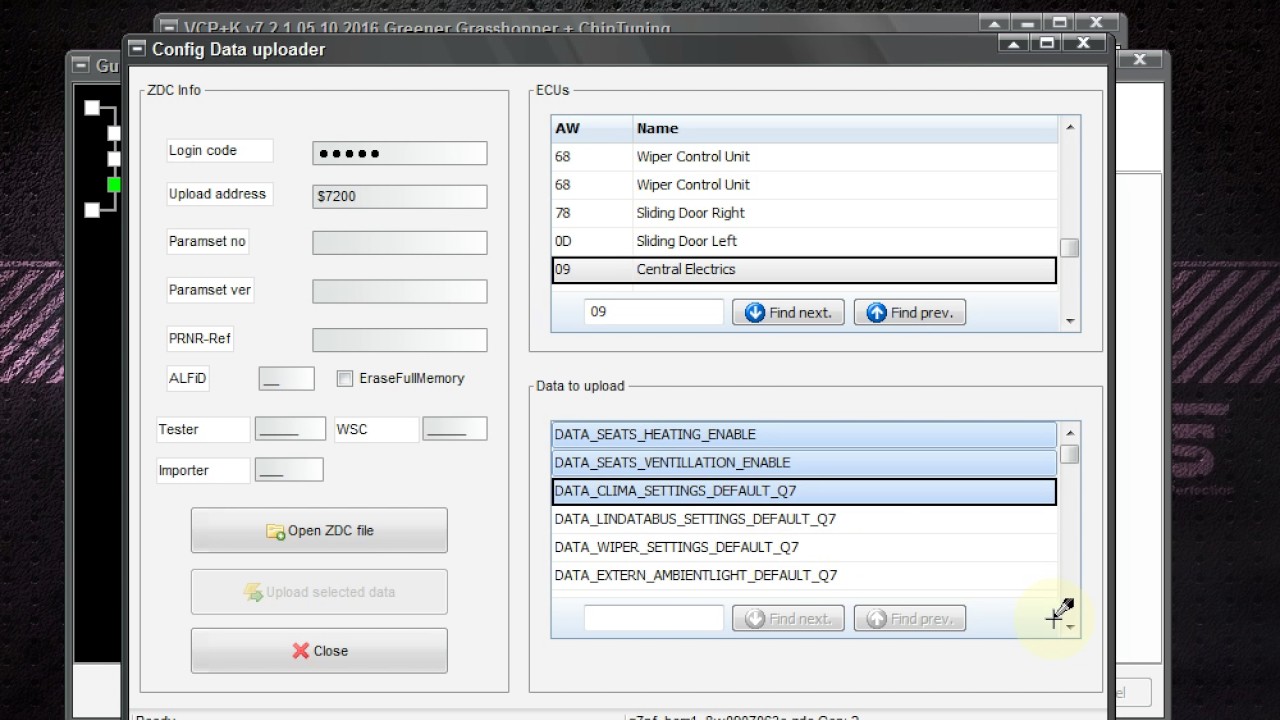Click the Data to upload list scrollbar thumb
1280x720 pixels.
1070,454
